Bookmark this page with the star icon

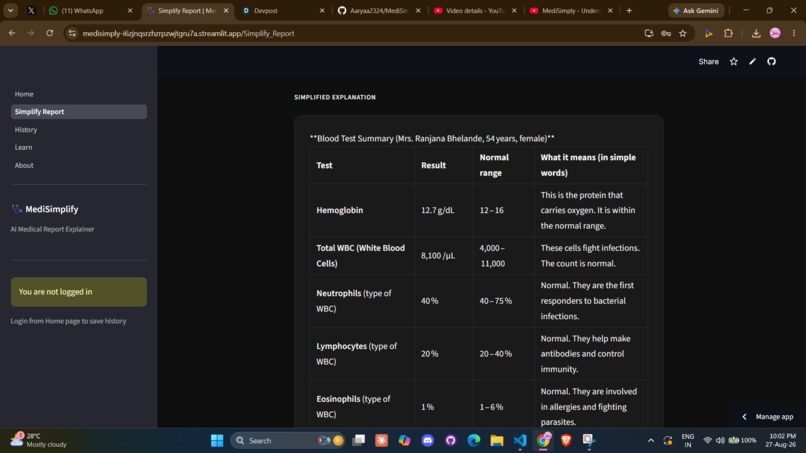click(683, 33)
